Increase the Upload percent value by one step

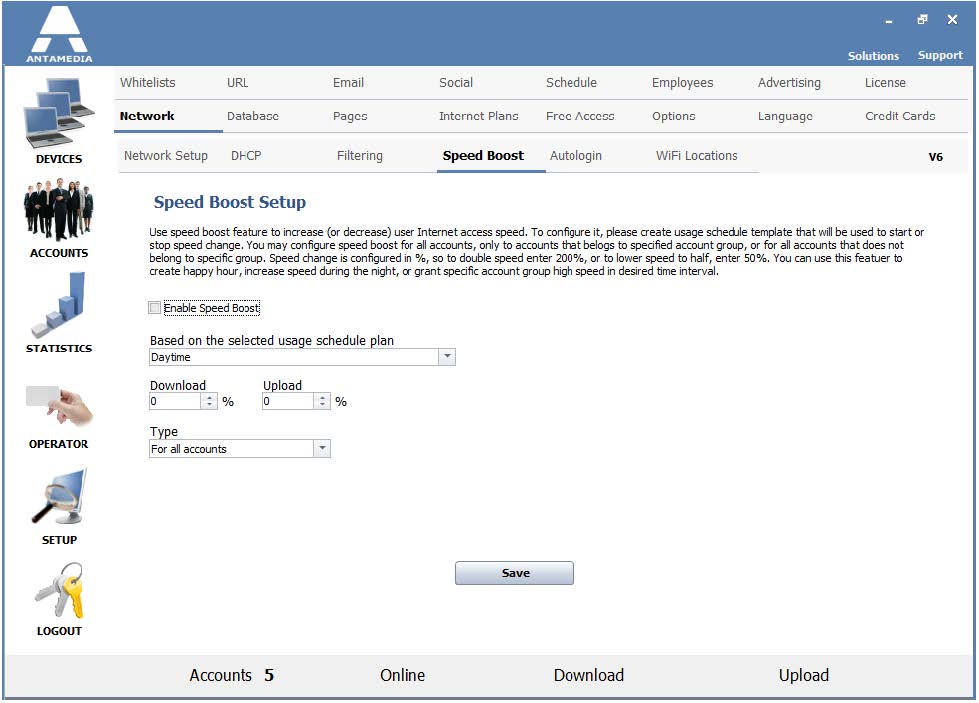(322, 397)
